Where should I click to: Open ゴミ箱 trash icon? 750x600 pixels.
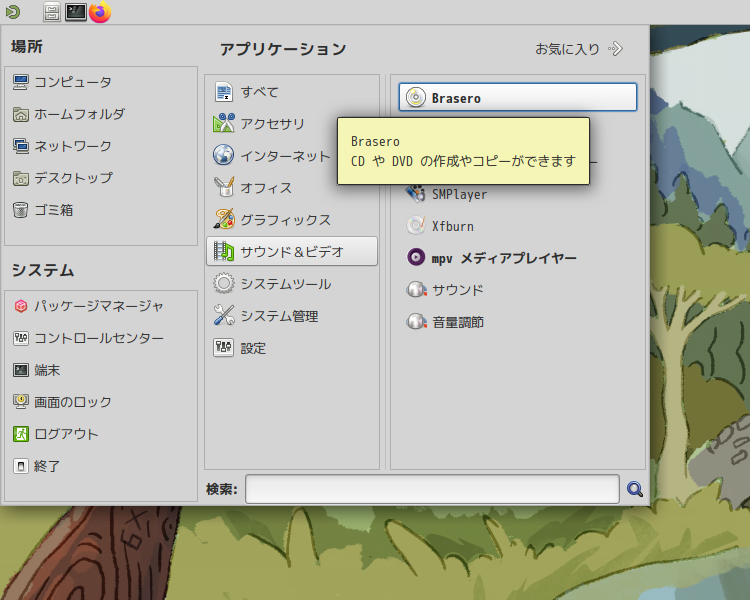[21, 210]
